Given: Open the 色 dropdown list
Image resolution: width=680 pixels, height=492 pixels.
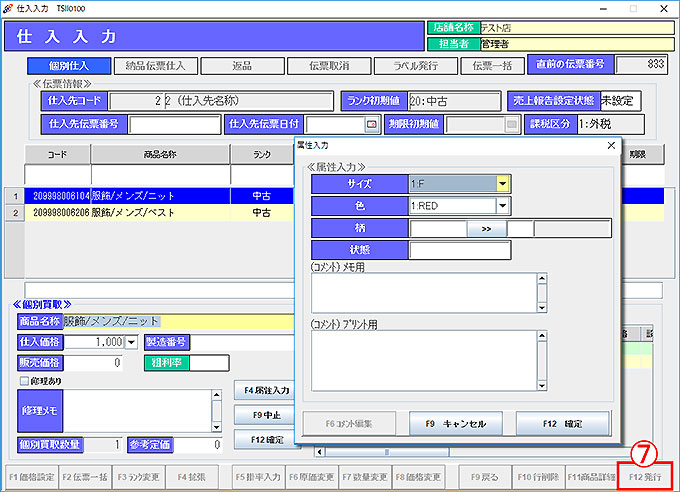Looking at the screenshot, I should (503, 206).
